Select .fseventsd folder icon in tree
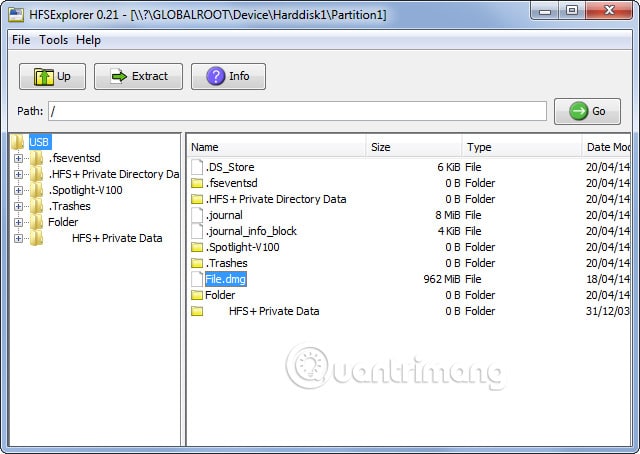Image resolution: width=640 pixels, height=454 pixels. 37,158
